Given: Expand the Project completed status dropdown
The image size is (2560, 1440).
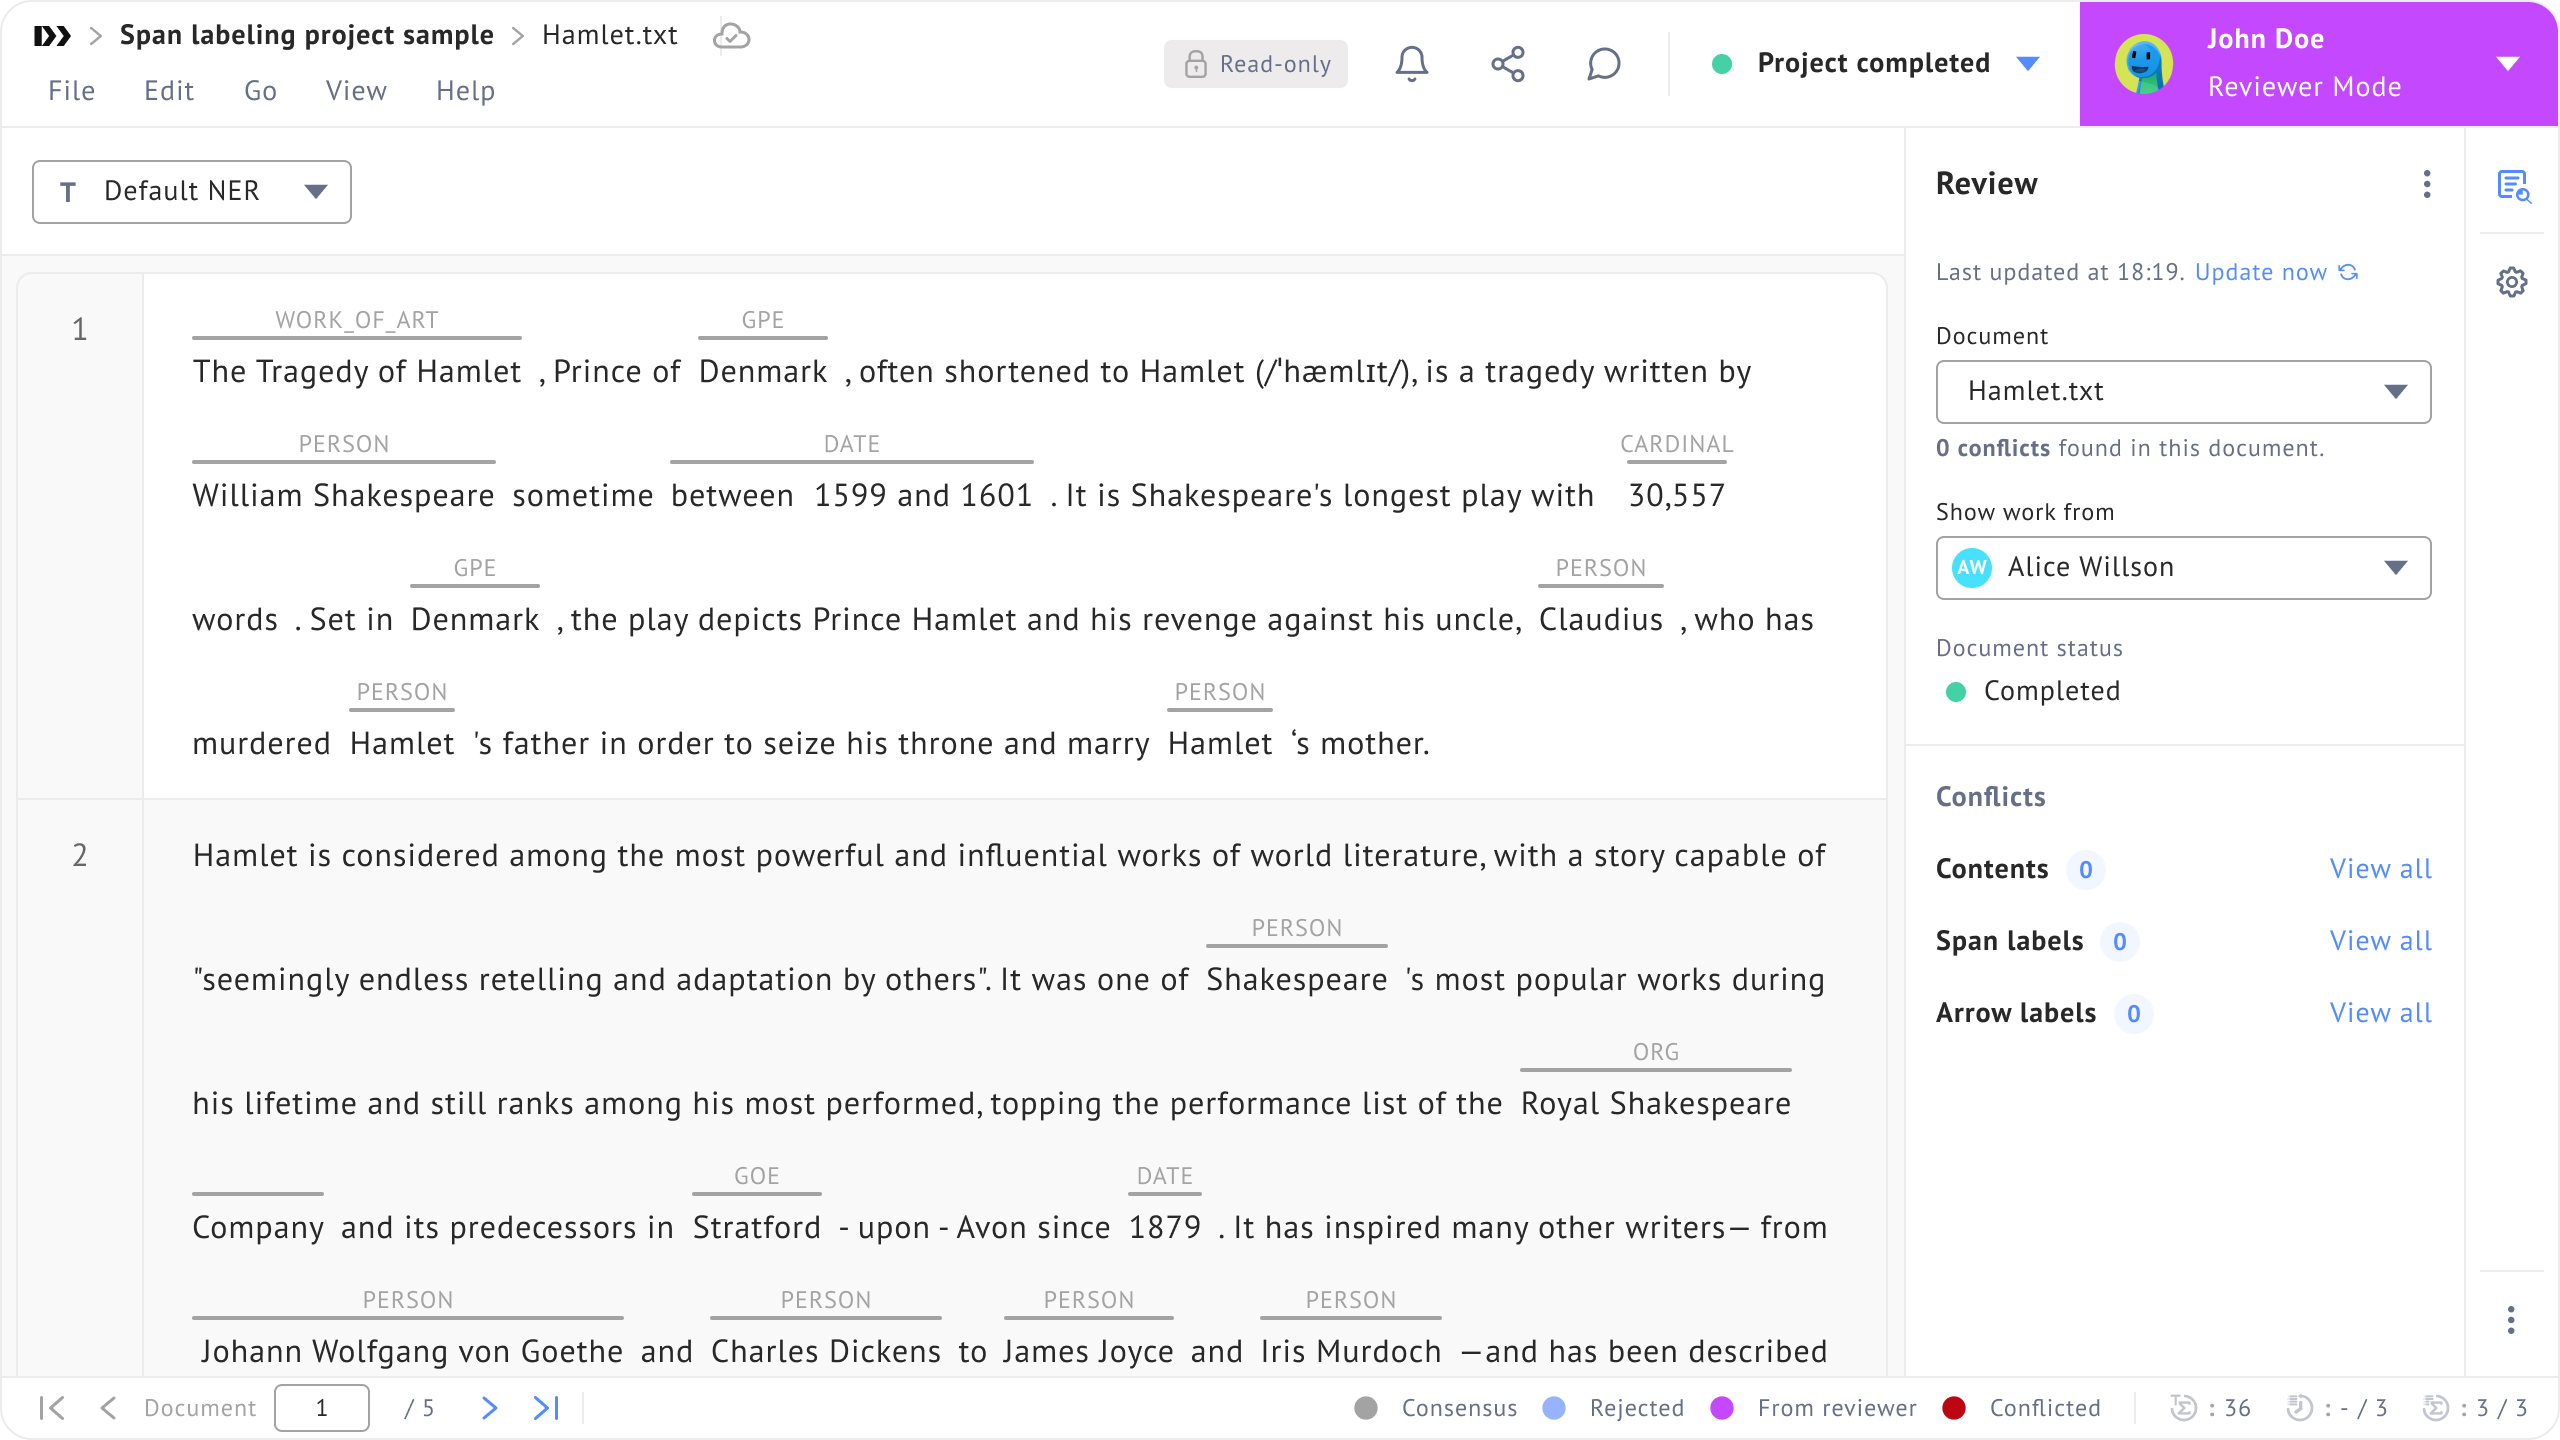Looking at the screenshot, I should pyautogui.click(x=2027, y=64).
